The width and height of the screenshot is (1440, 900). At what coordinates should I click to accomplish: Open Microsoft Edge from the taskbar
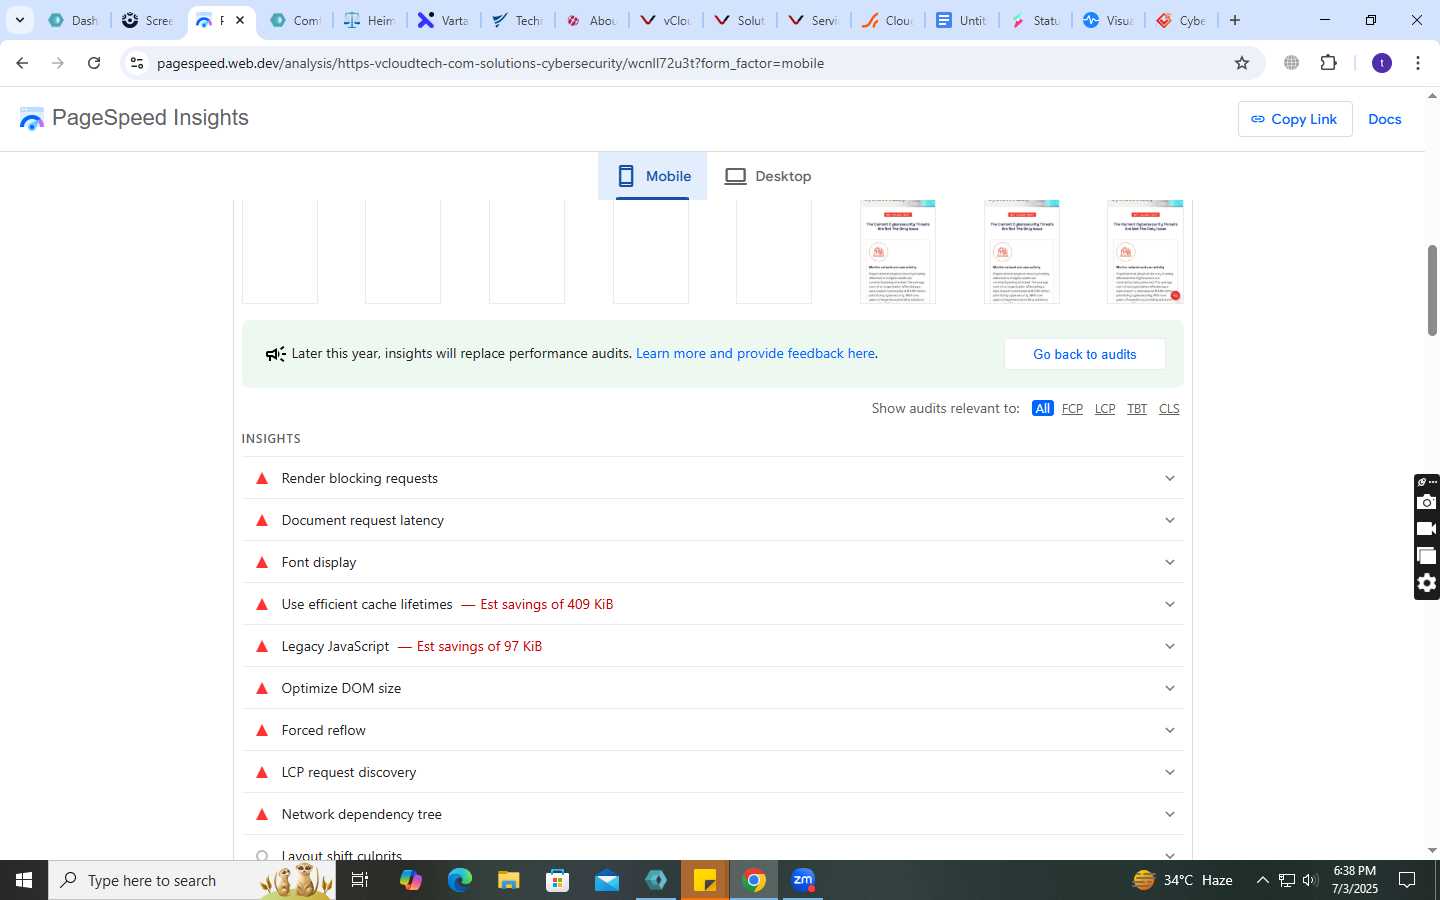pyautogui.click(x=460, y=880)
